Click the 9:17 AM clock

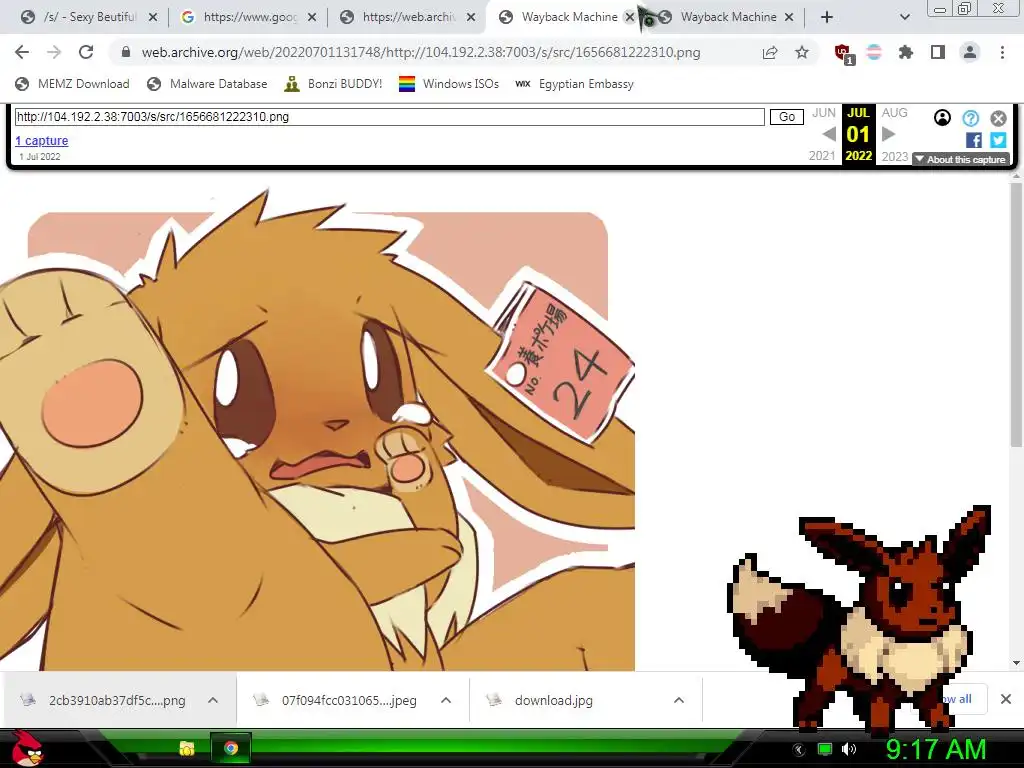point(936,749)
